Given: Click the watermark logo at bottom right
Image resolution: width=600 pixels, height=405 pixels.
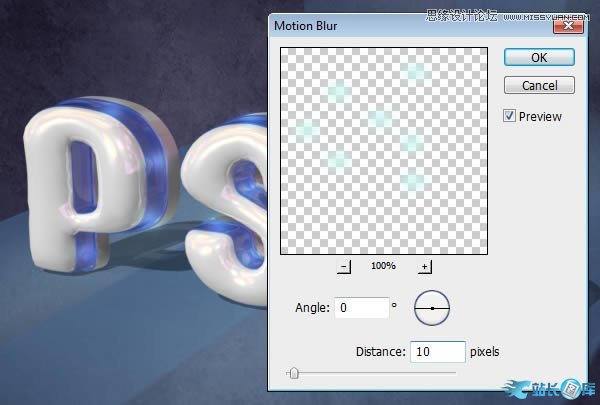Looking at the screenshot, I should click(555, 388).
